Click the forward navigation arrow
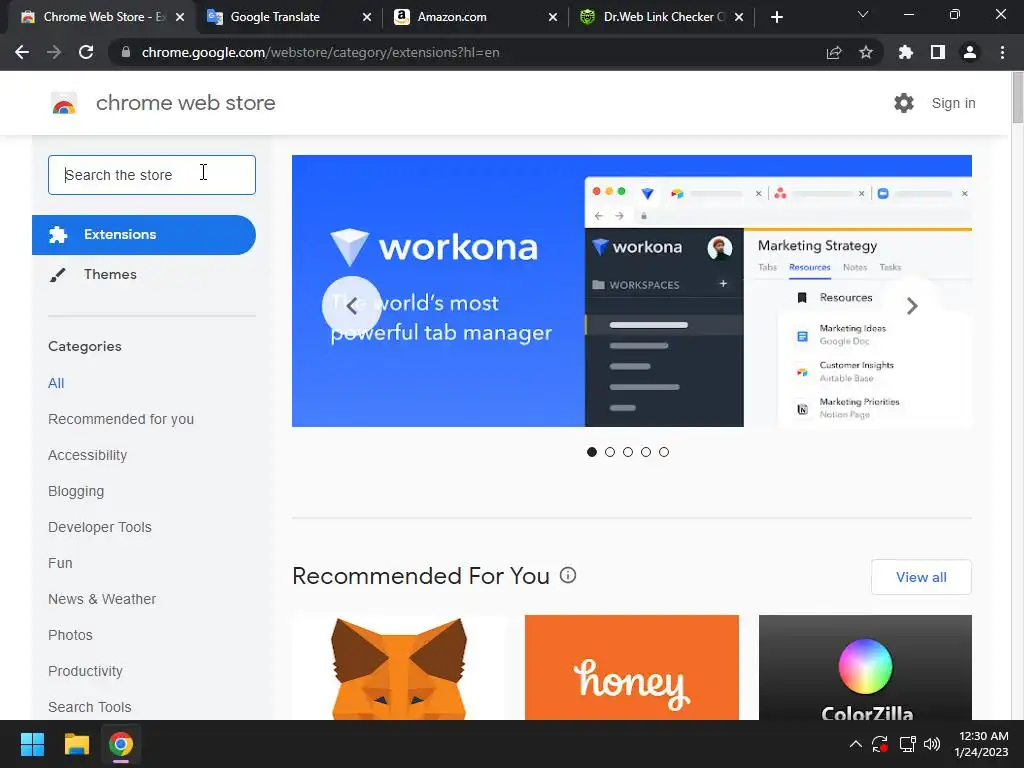This screenshot has width=1024, height=768. [x=54, y=52]
